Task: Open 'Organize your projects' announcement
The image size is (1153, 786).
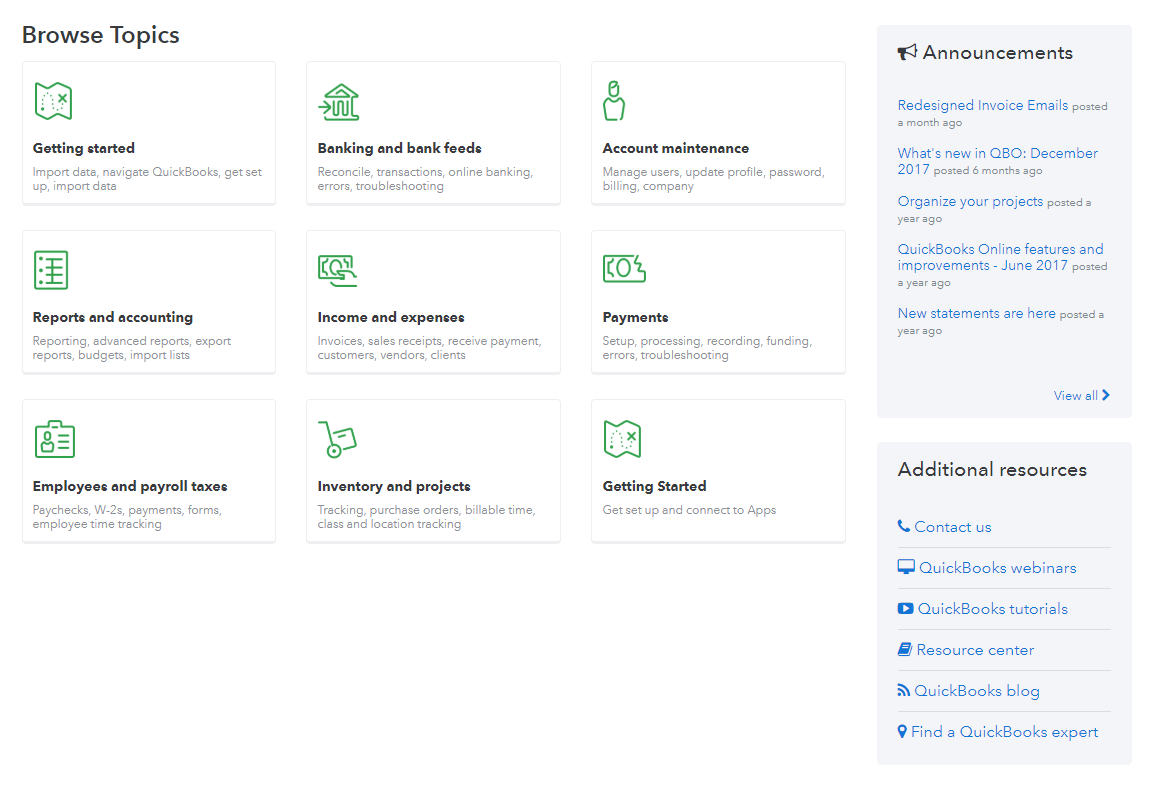Action: [x=970, y=201]
